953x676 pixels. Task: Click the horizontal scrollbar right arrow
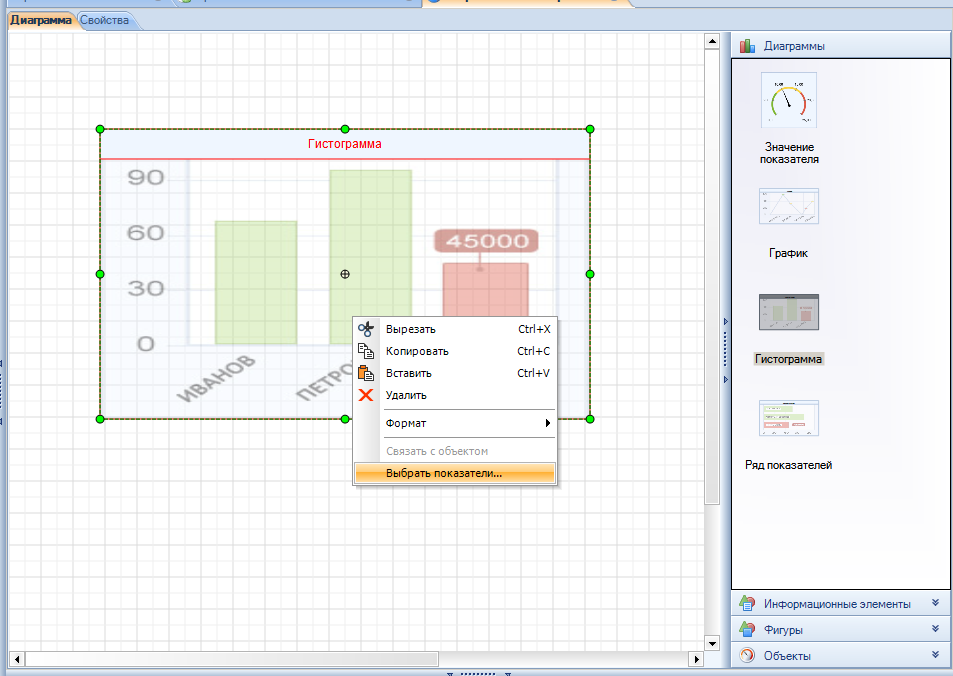697,659
